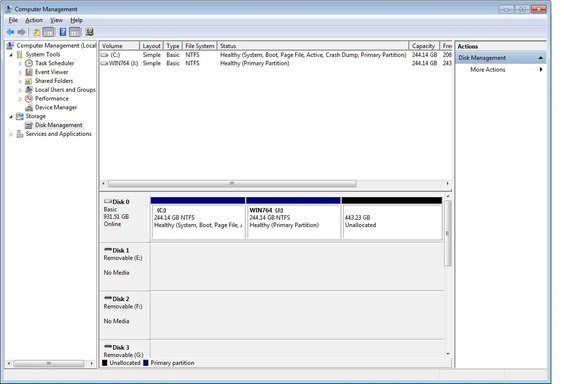Open the Help toolbar icon
Viewport: 564px width, 384px height.
pyautogui.click(x=63, y=32)
